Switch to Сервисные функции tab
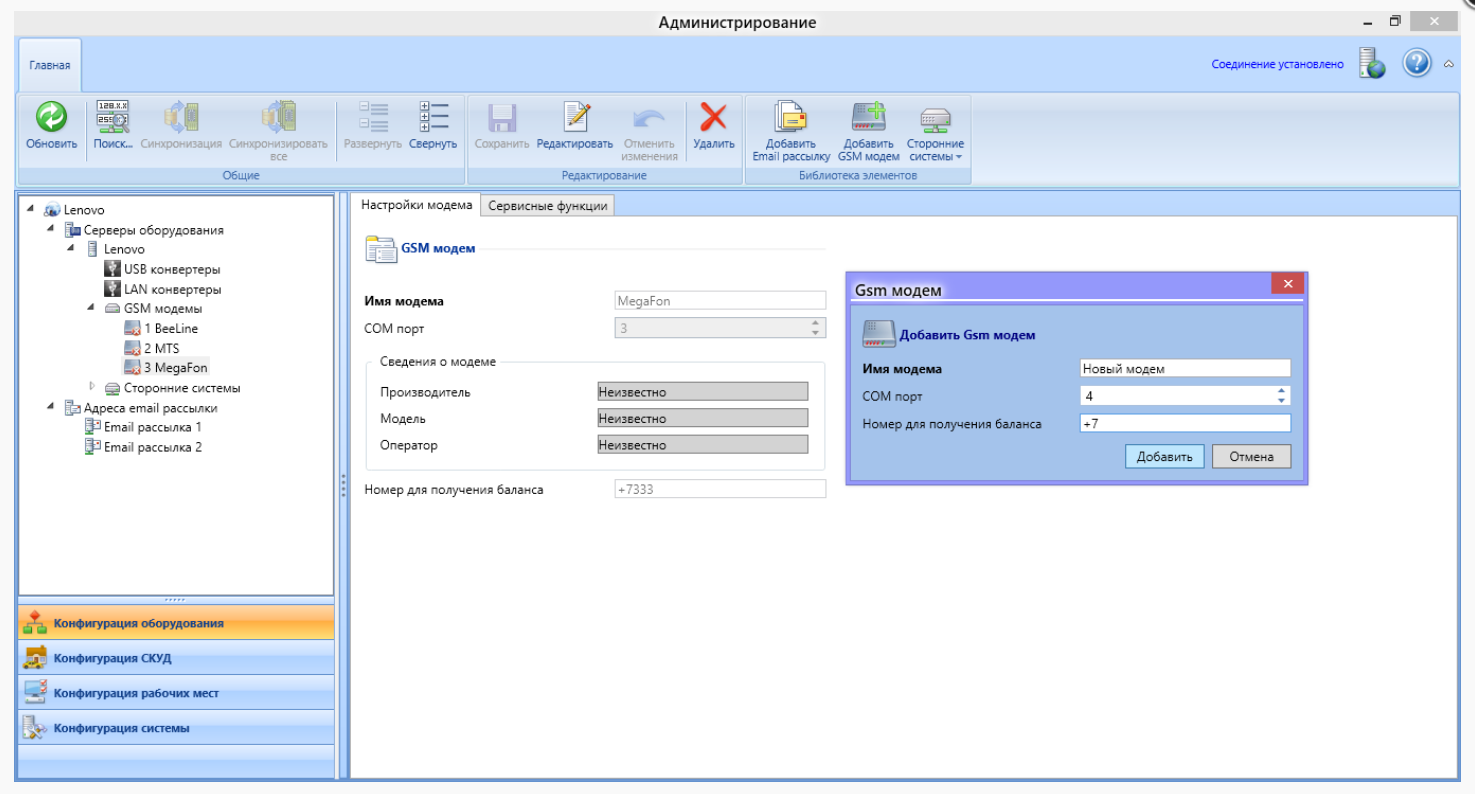 coord(547,205)
